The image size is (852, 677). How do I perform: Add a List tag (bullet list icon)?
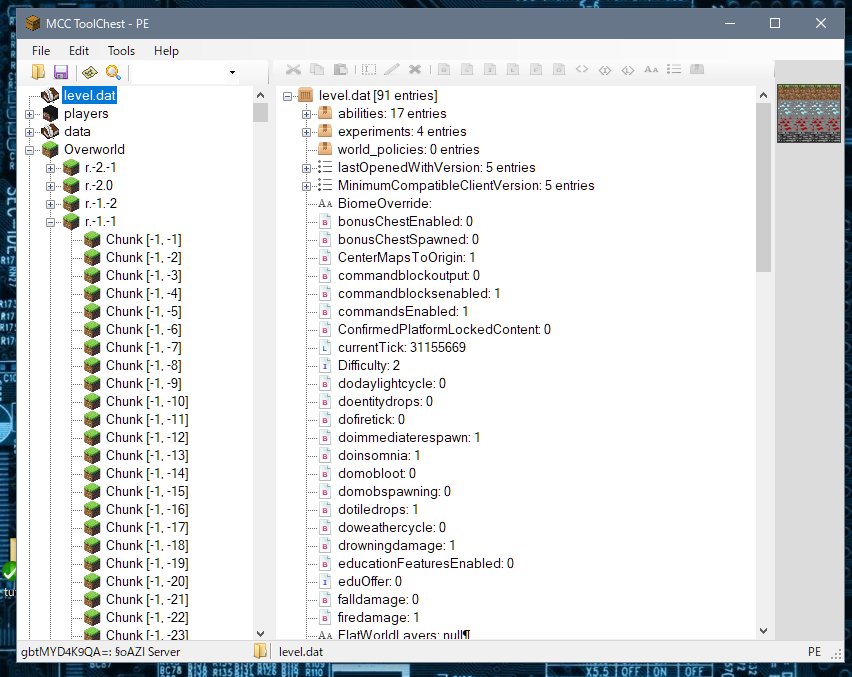674,70
